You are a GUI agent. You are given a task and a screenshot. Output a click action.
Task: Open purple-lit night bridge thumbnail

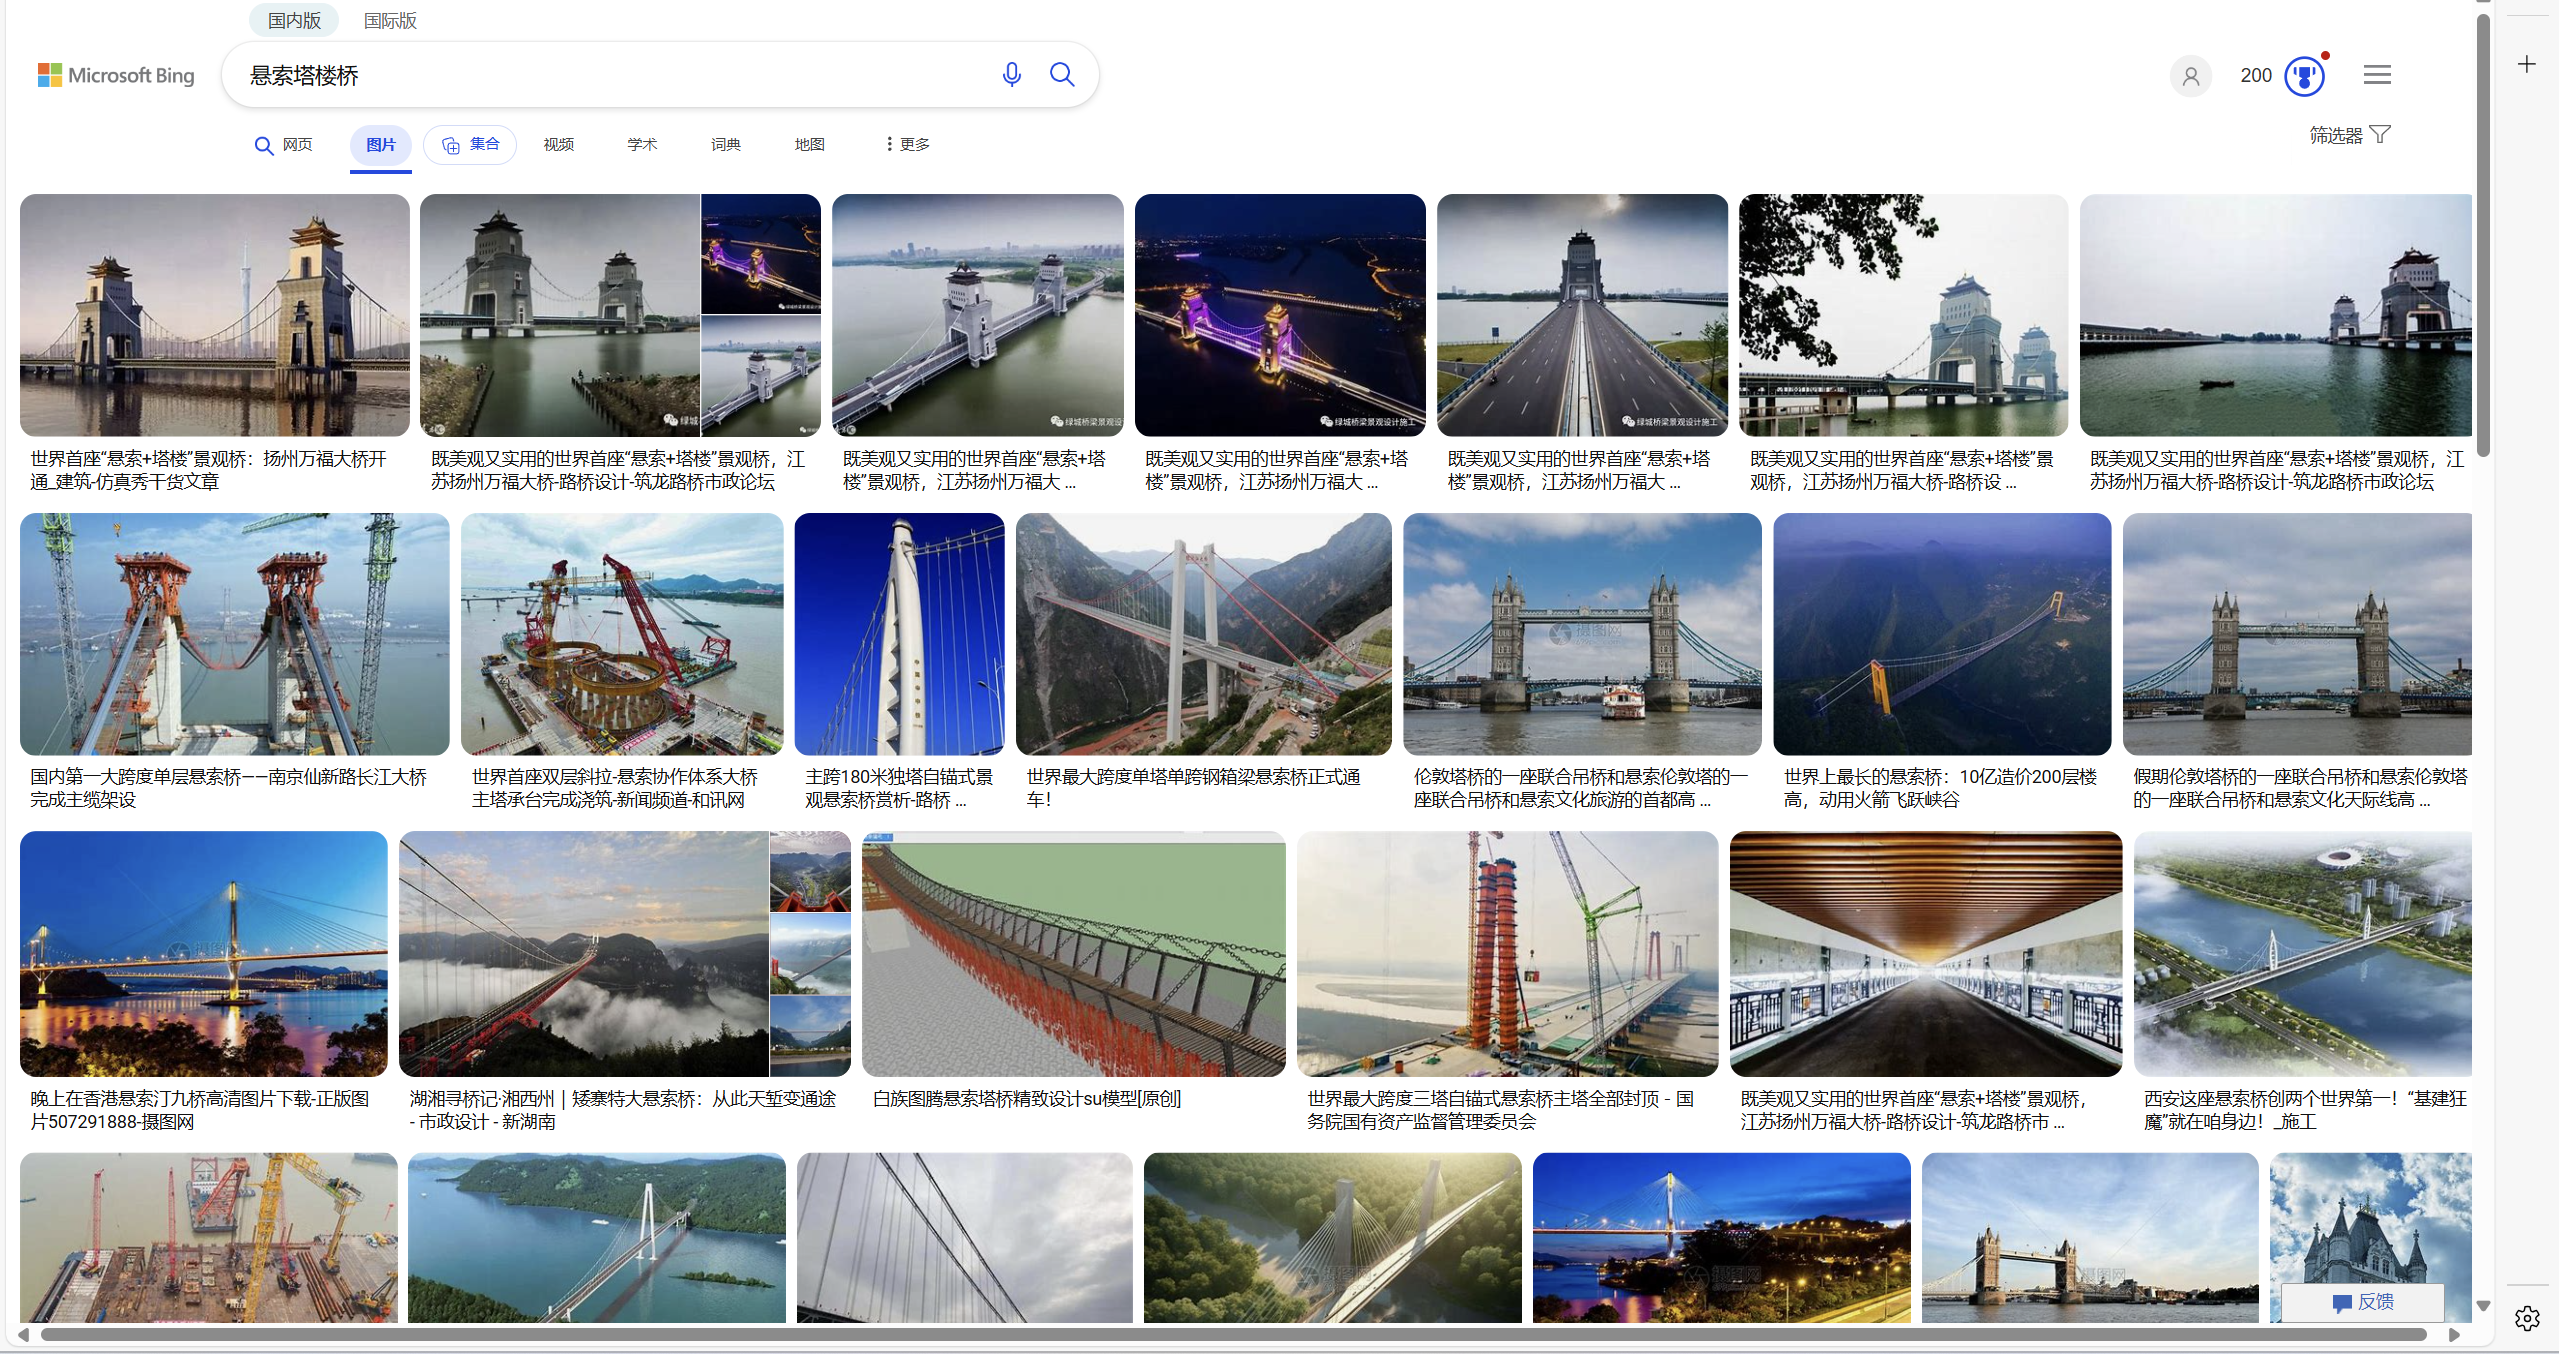[x=1279, y=315]
